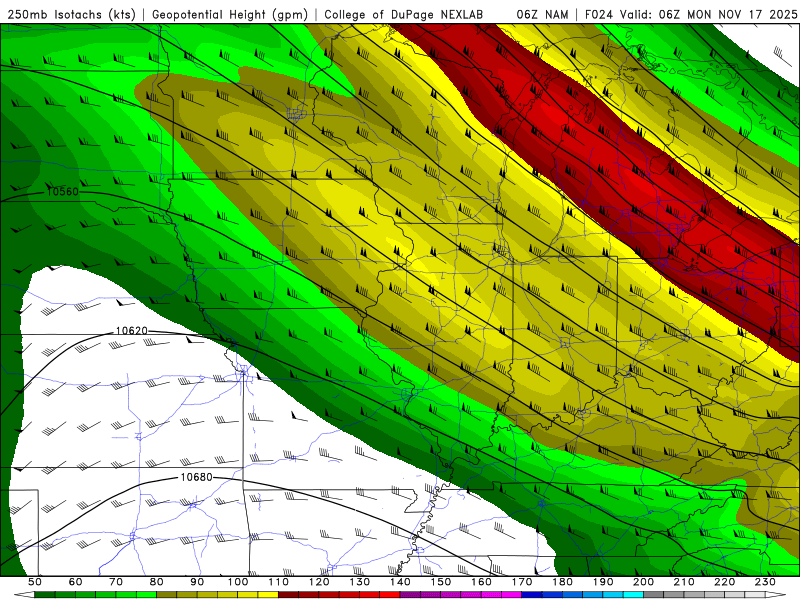Click the 70 value on the color scale
The image size is (800, 600).
[116, 582]
